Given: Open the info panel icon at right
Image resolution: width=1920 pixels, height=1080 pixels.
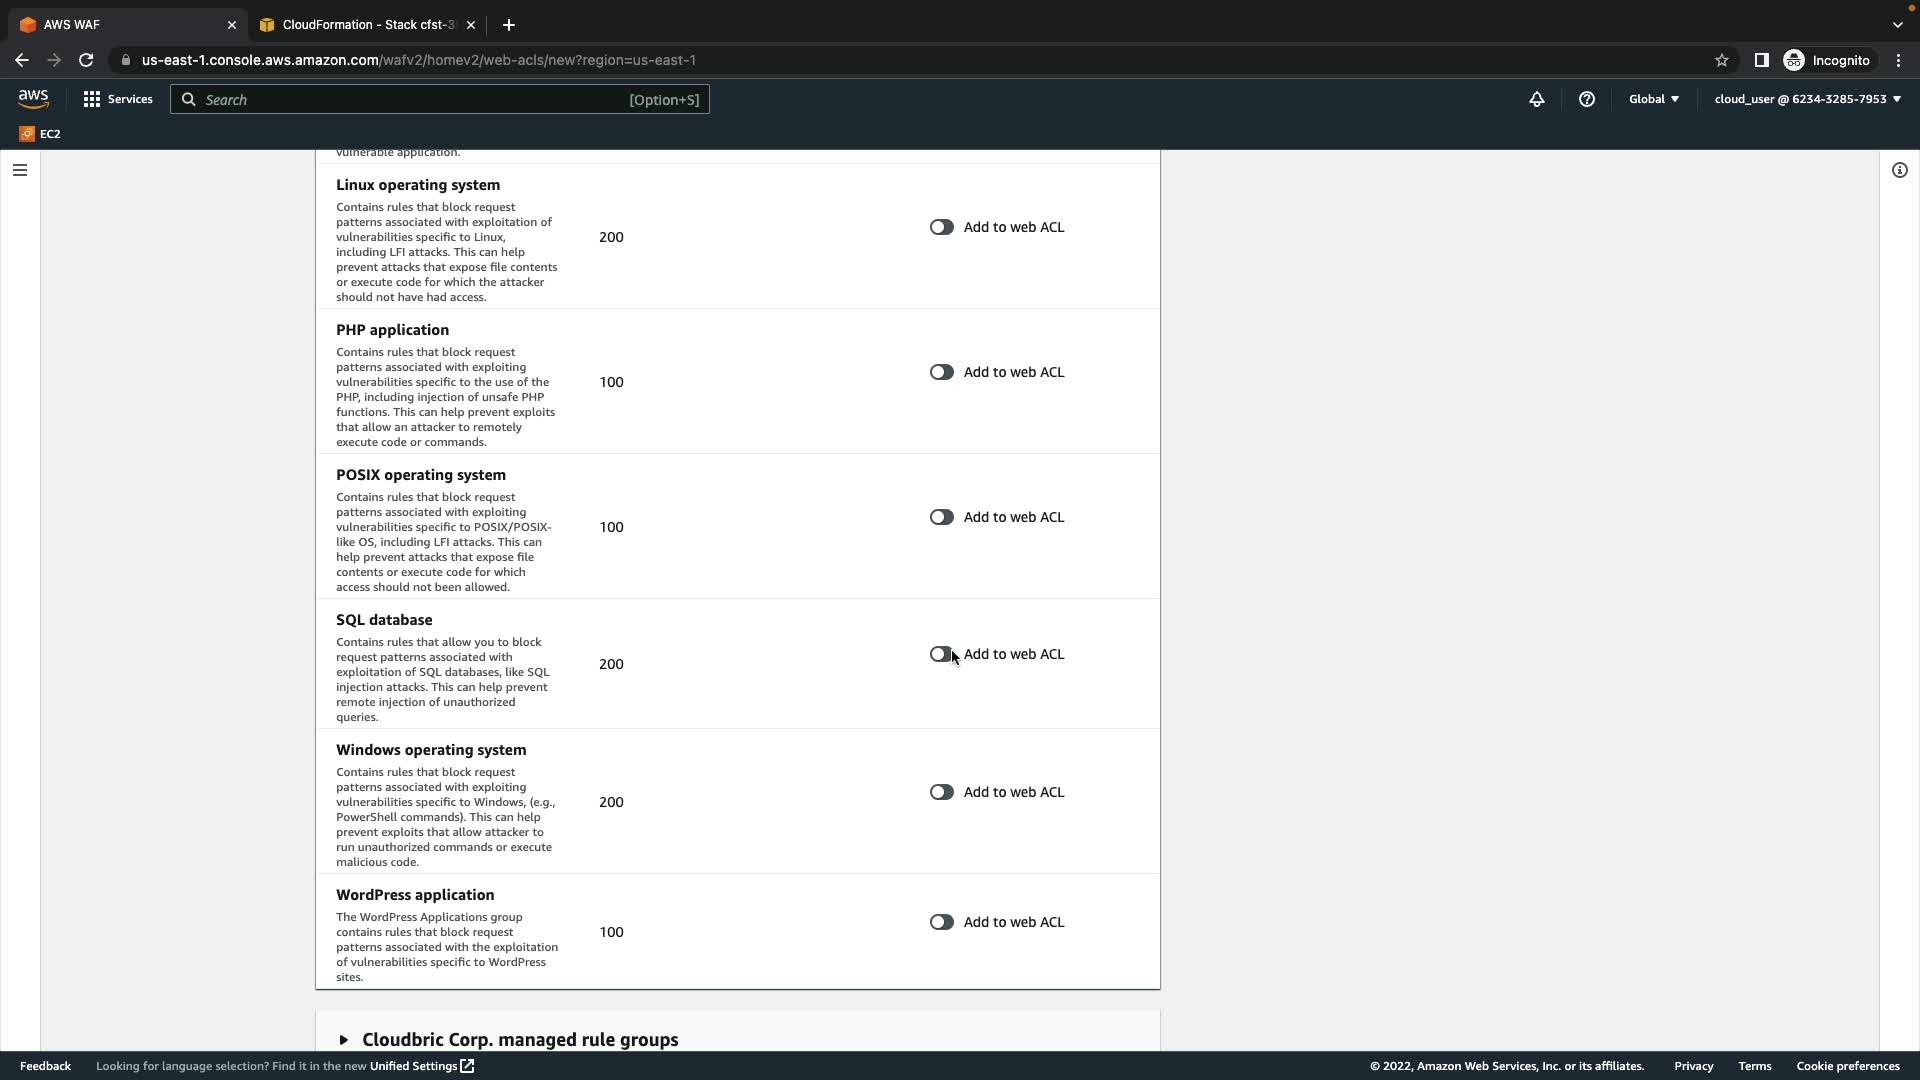Looking at the screenshot, I should [x=1899, y=170].
